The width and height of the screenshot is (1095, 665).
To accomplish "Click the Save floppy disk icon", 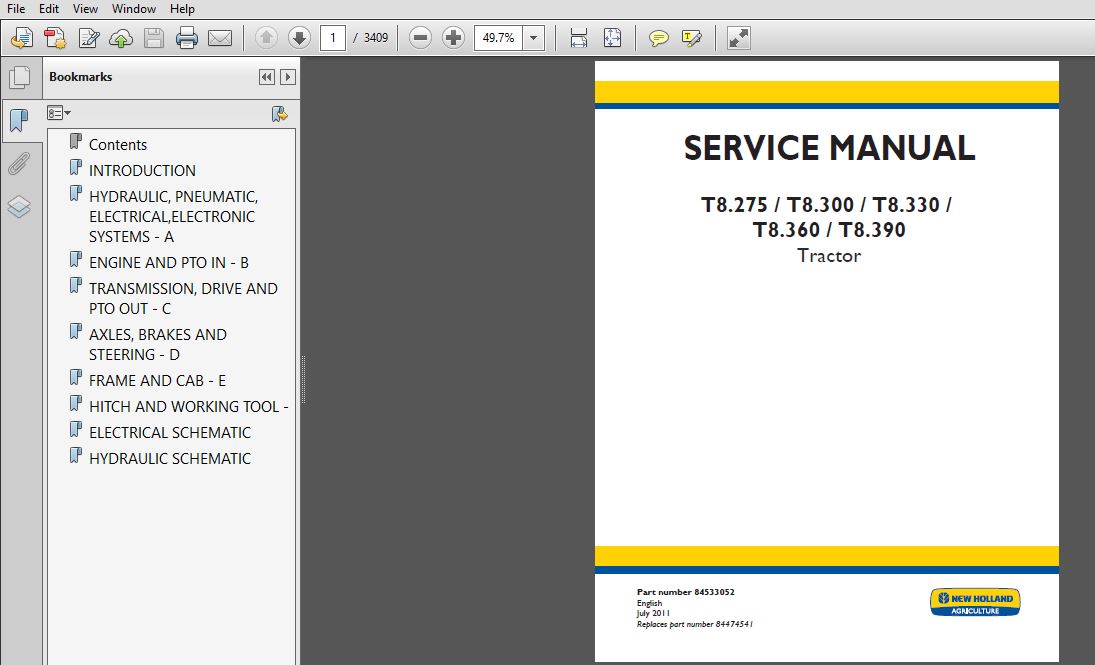I will tap(154, 38).
